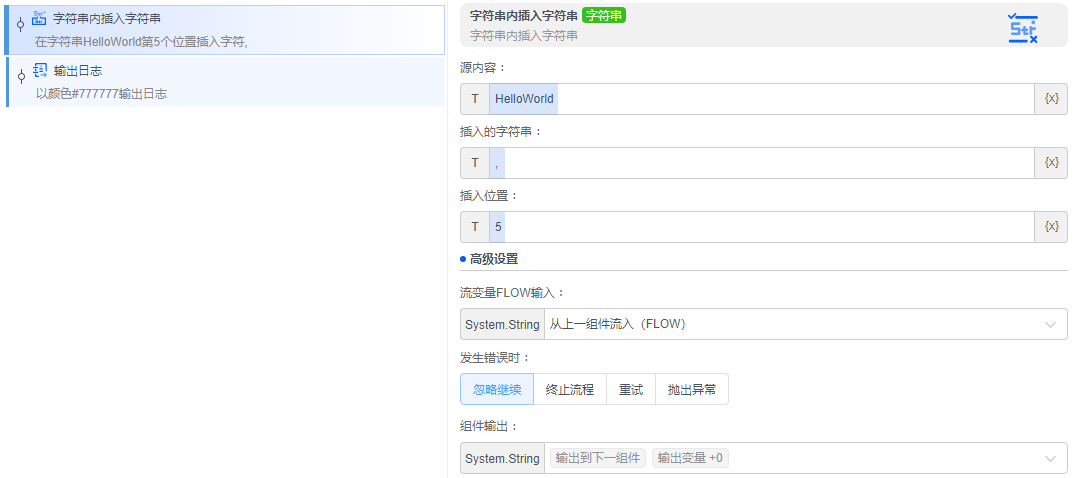The width and height of the screenshot is (1073, 478).
Task: Select 重试 error handling option
Action: (x=631, y=389)
